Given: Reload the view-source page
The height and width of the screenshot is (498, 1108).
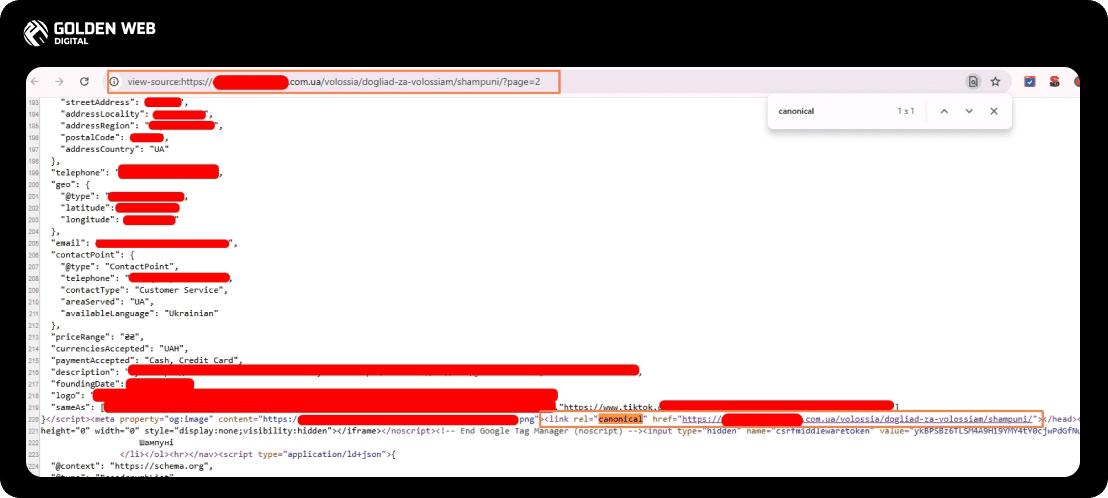Looking at the screenshot, I should [84, 81].
